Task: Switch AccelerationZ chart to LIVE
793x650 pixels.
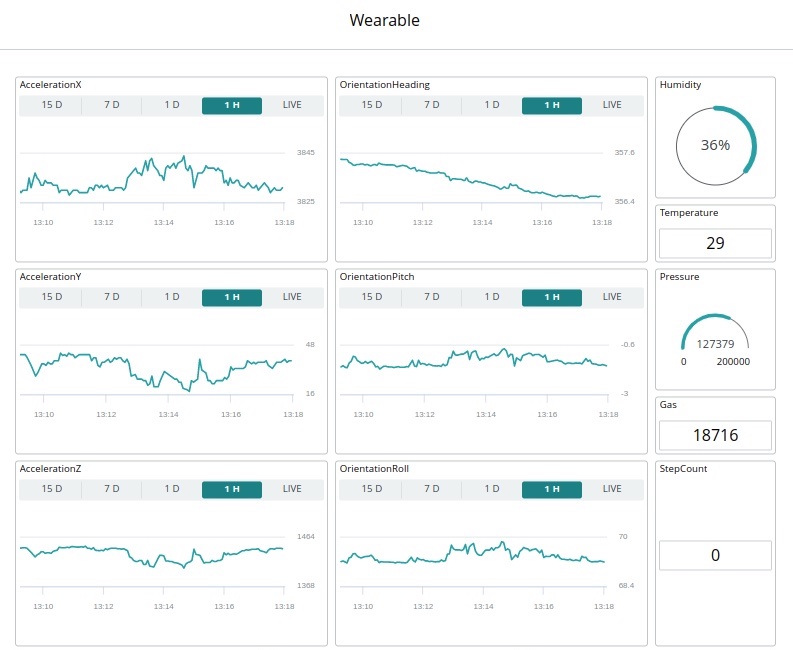Action: (292, 489)
